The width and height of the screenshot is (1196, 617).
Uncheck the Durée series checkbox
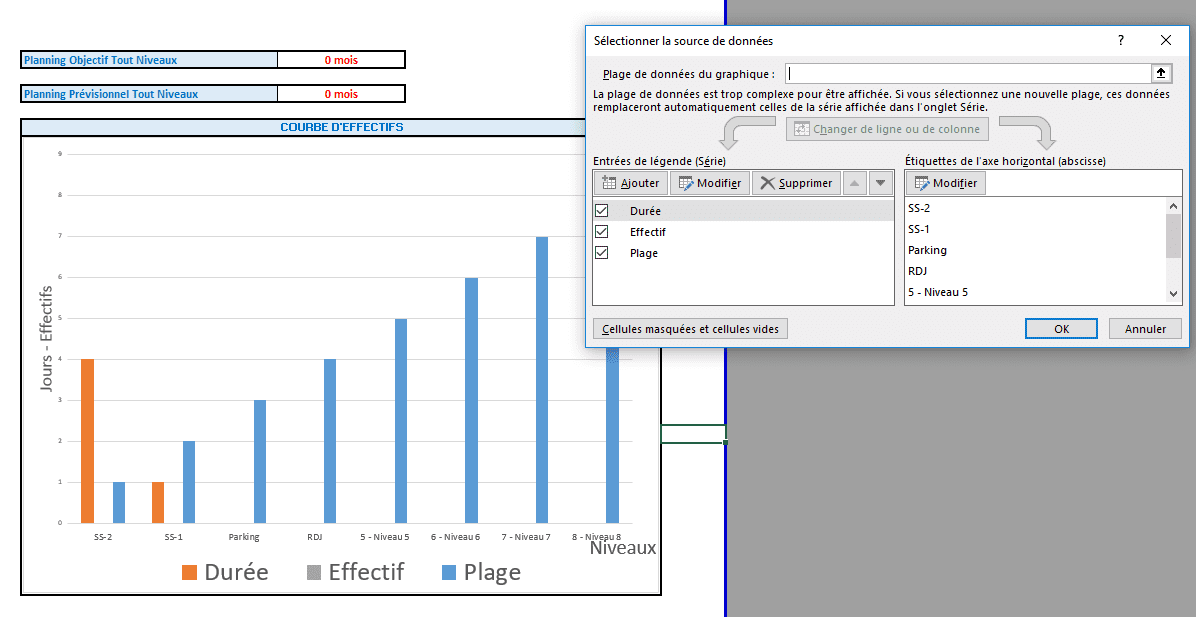coord(602,211)
